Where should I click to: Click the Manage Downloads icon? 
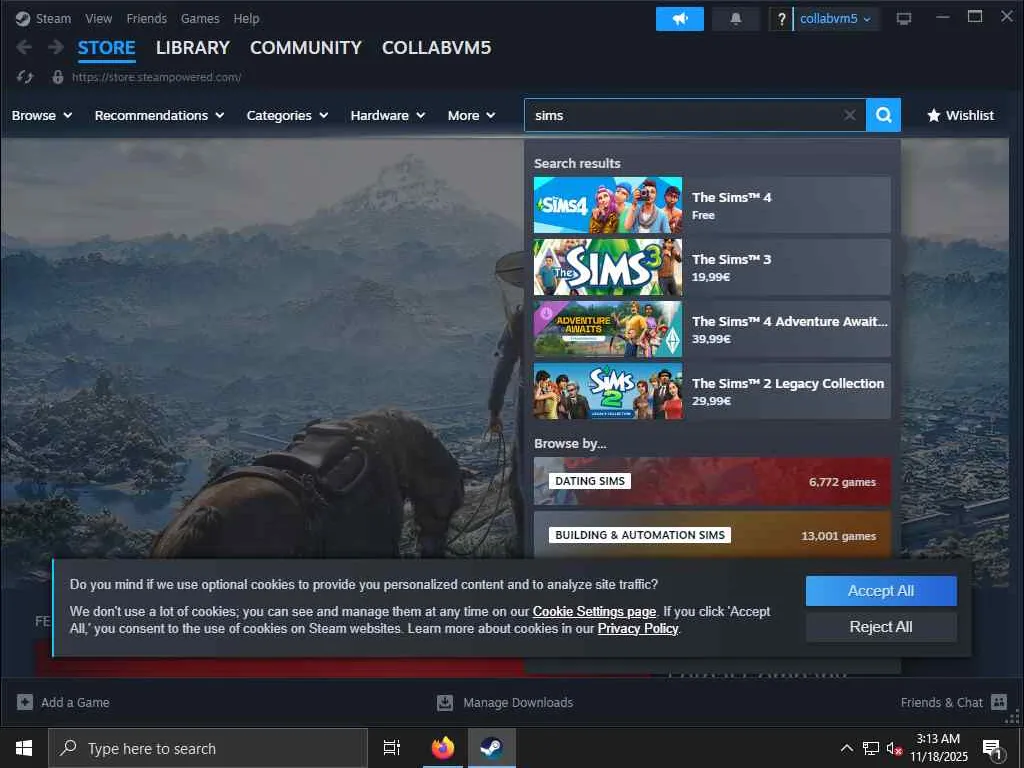pos(445,702)
